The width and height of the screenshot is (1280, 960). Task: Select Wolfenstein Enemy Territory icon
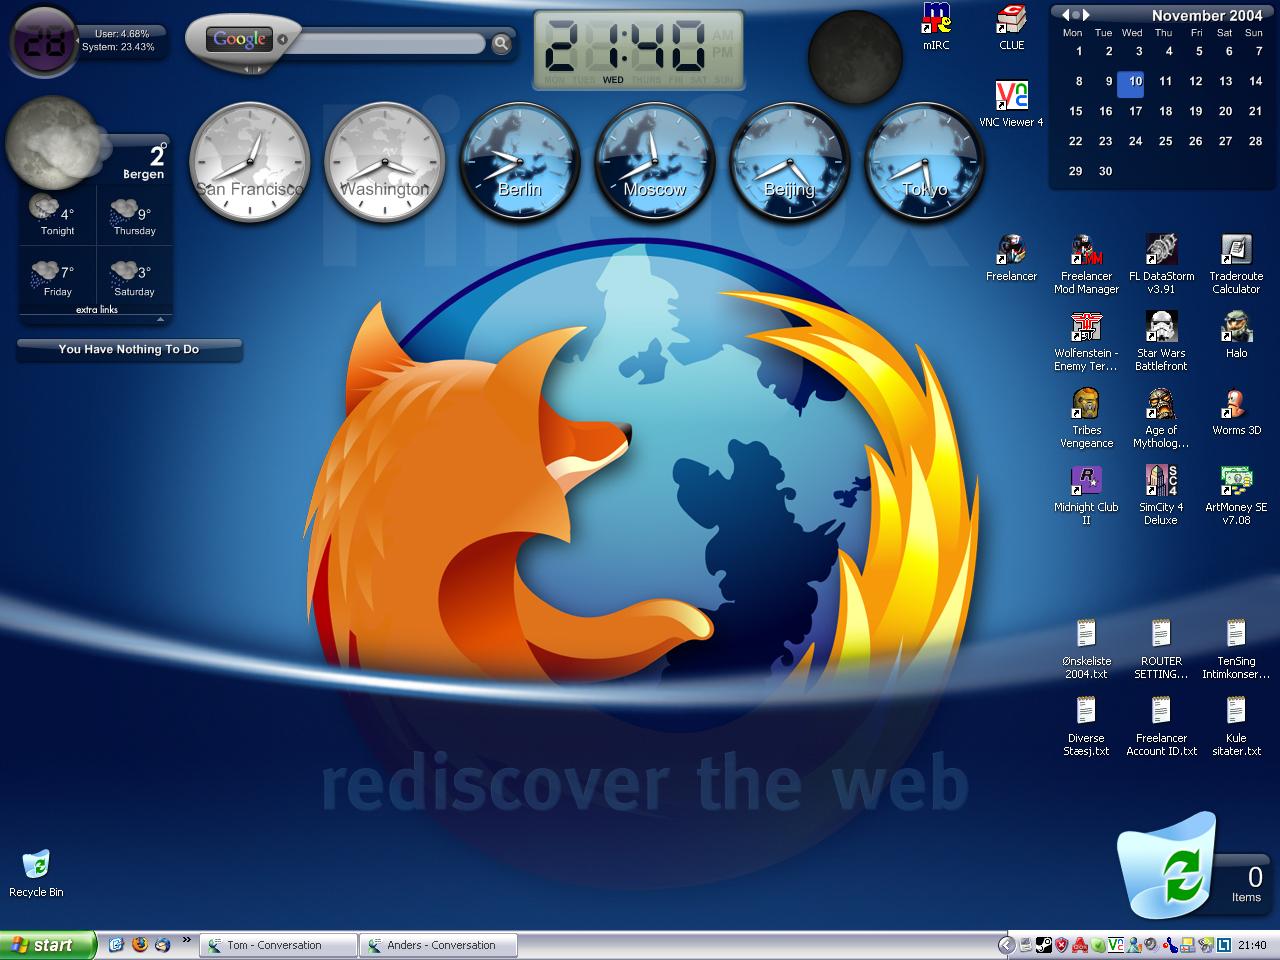1086,341
